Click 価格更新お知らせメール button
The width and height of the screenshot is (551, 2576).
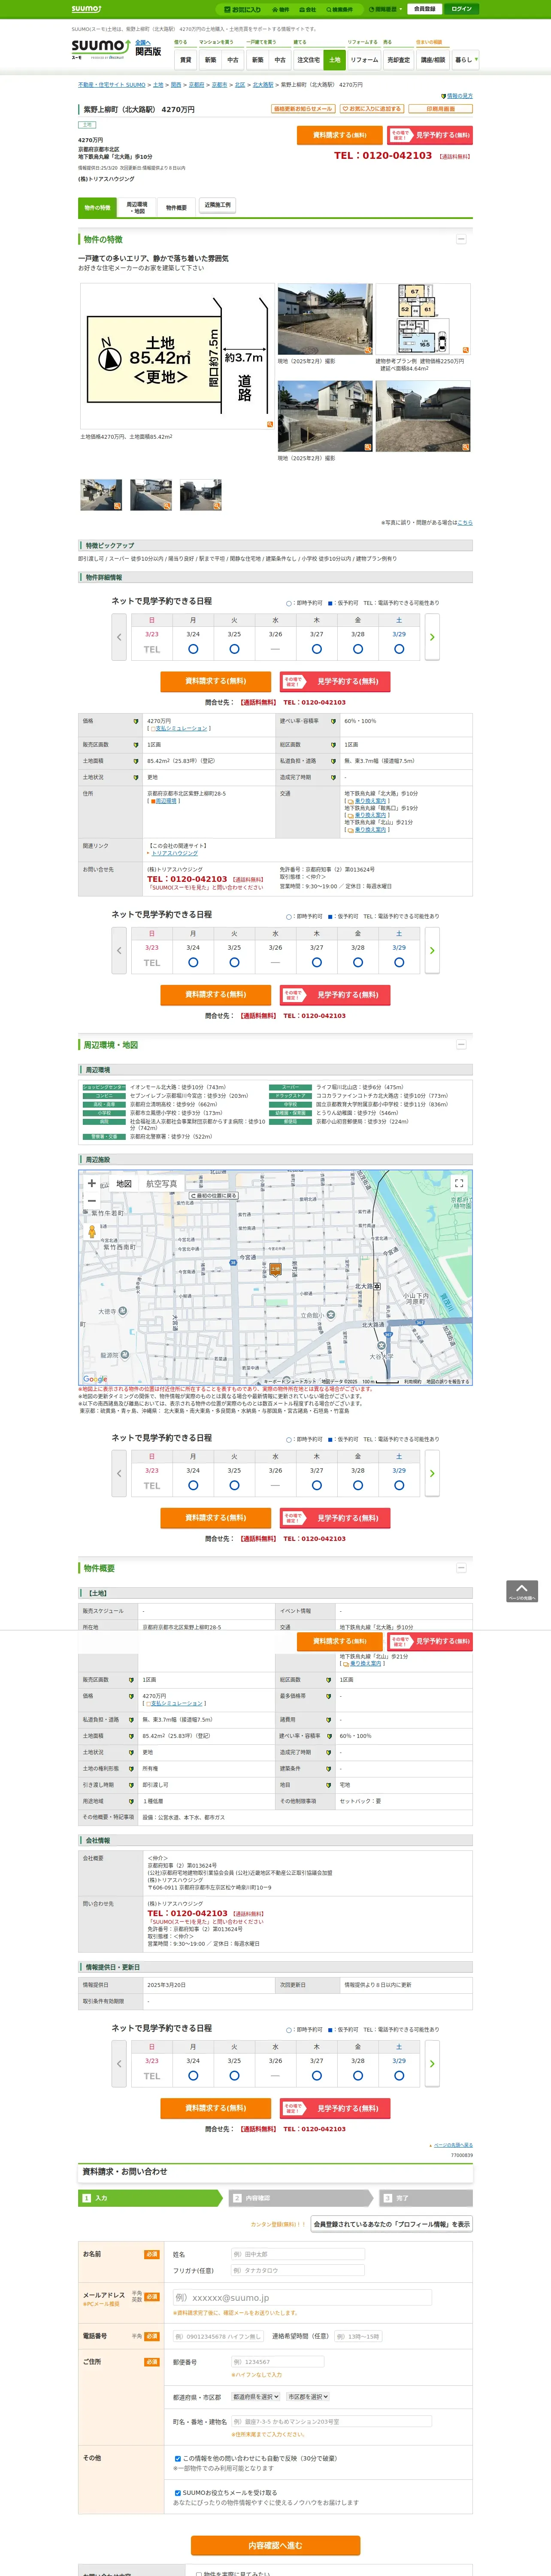pos(303,109)
